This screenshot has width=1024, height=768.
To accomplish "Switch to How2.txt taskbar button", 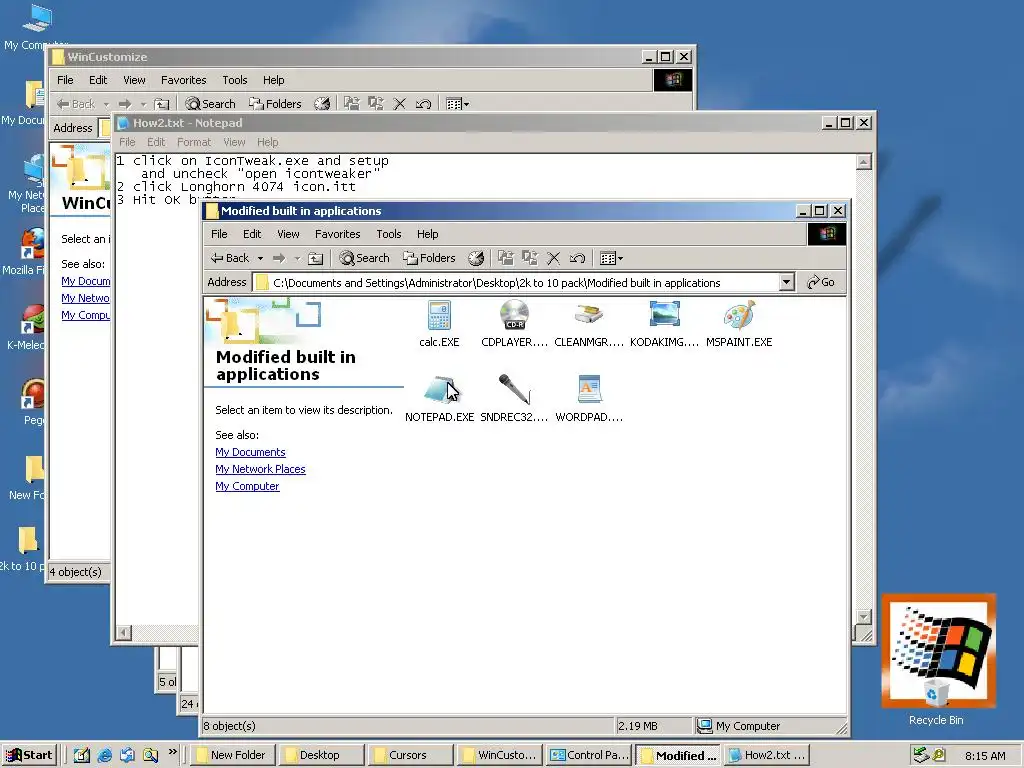I will tap(767, 755).
